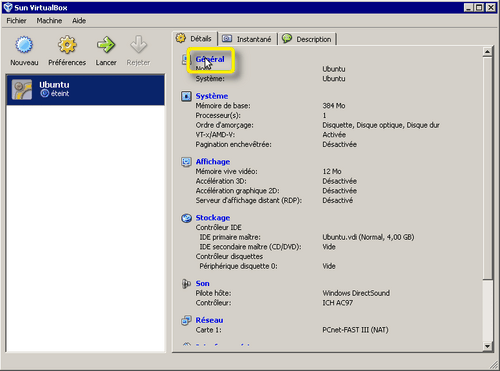Click the éteint power state icon
The height and width of the screenshot is (371, 500).
[x=45, y=93]
